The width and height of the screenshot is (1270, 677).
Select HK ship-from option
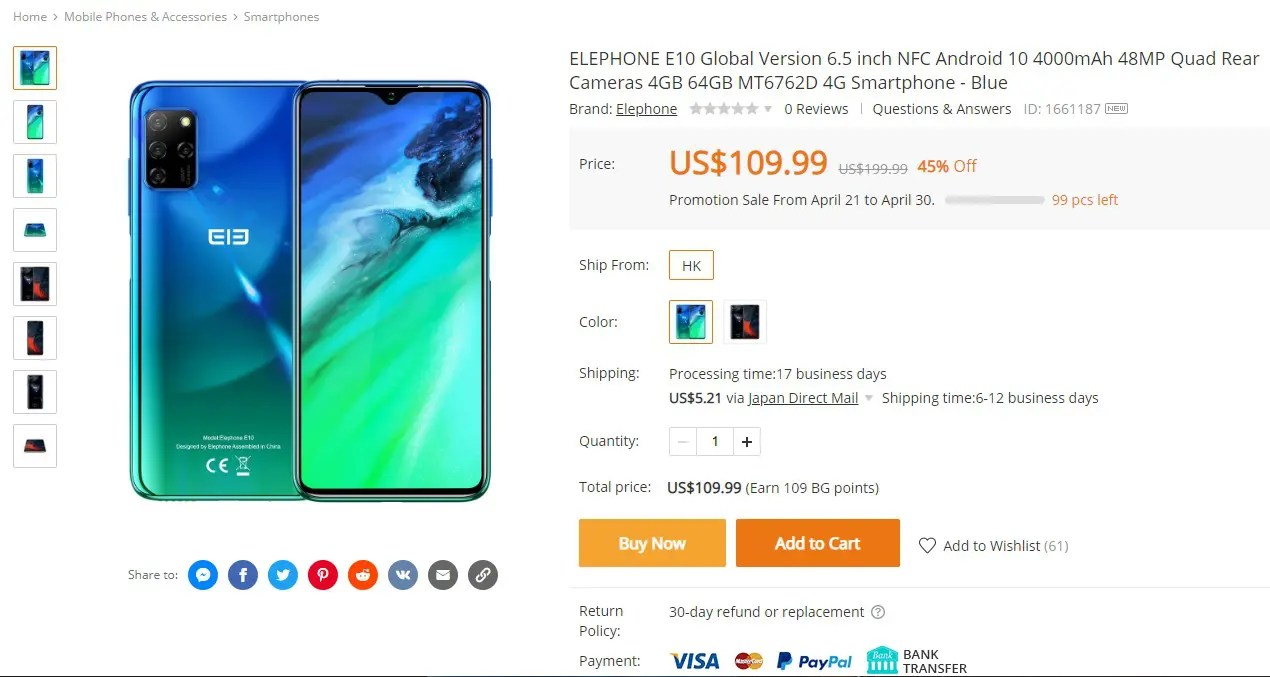691,265
